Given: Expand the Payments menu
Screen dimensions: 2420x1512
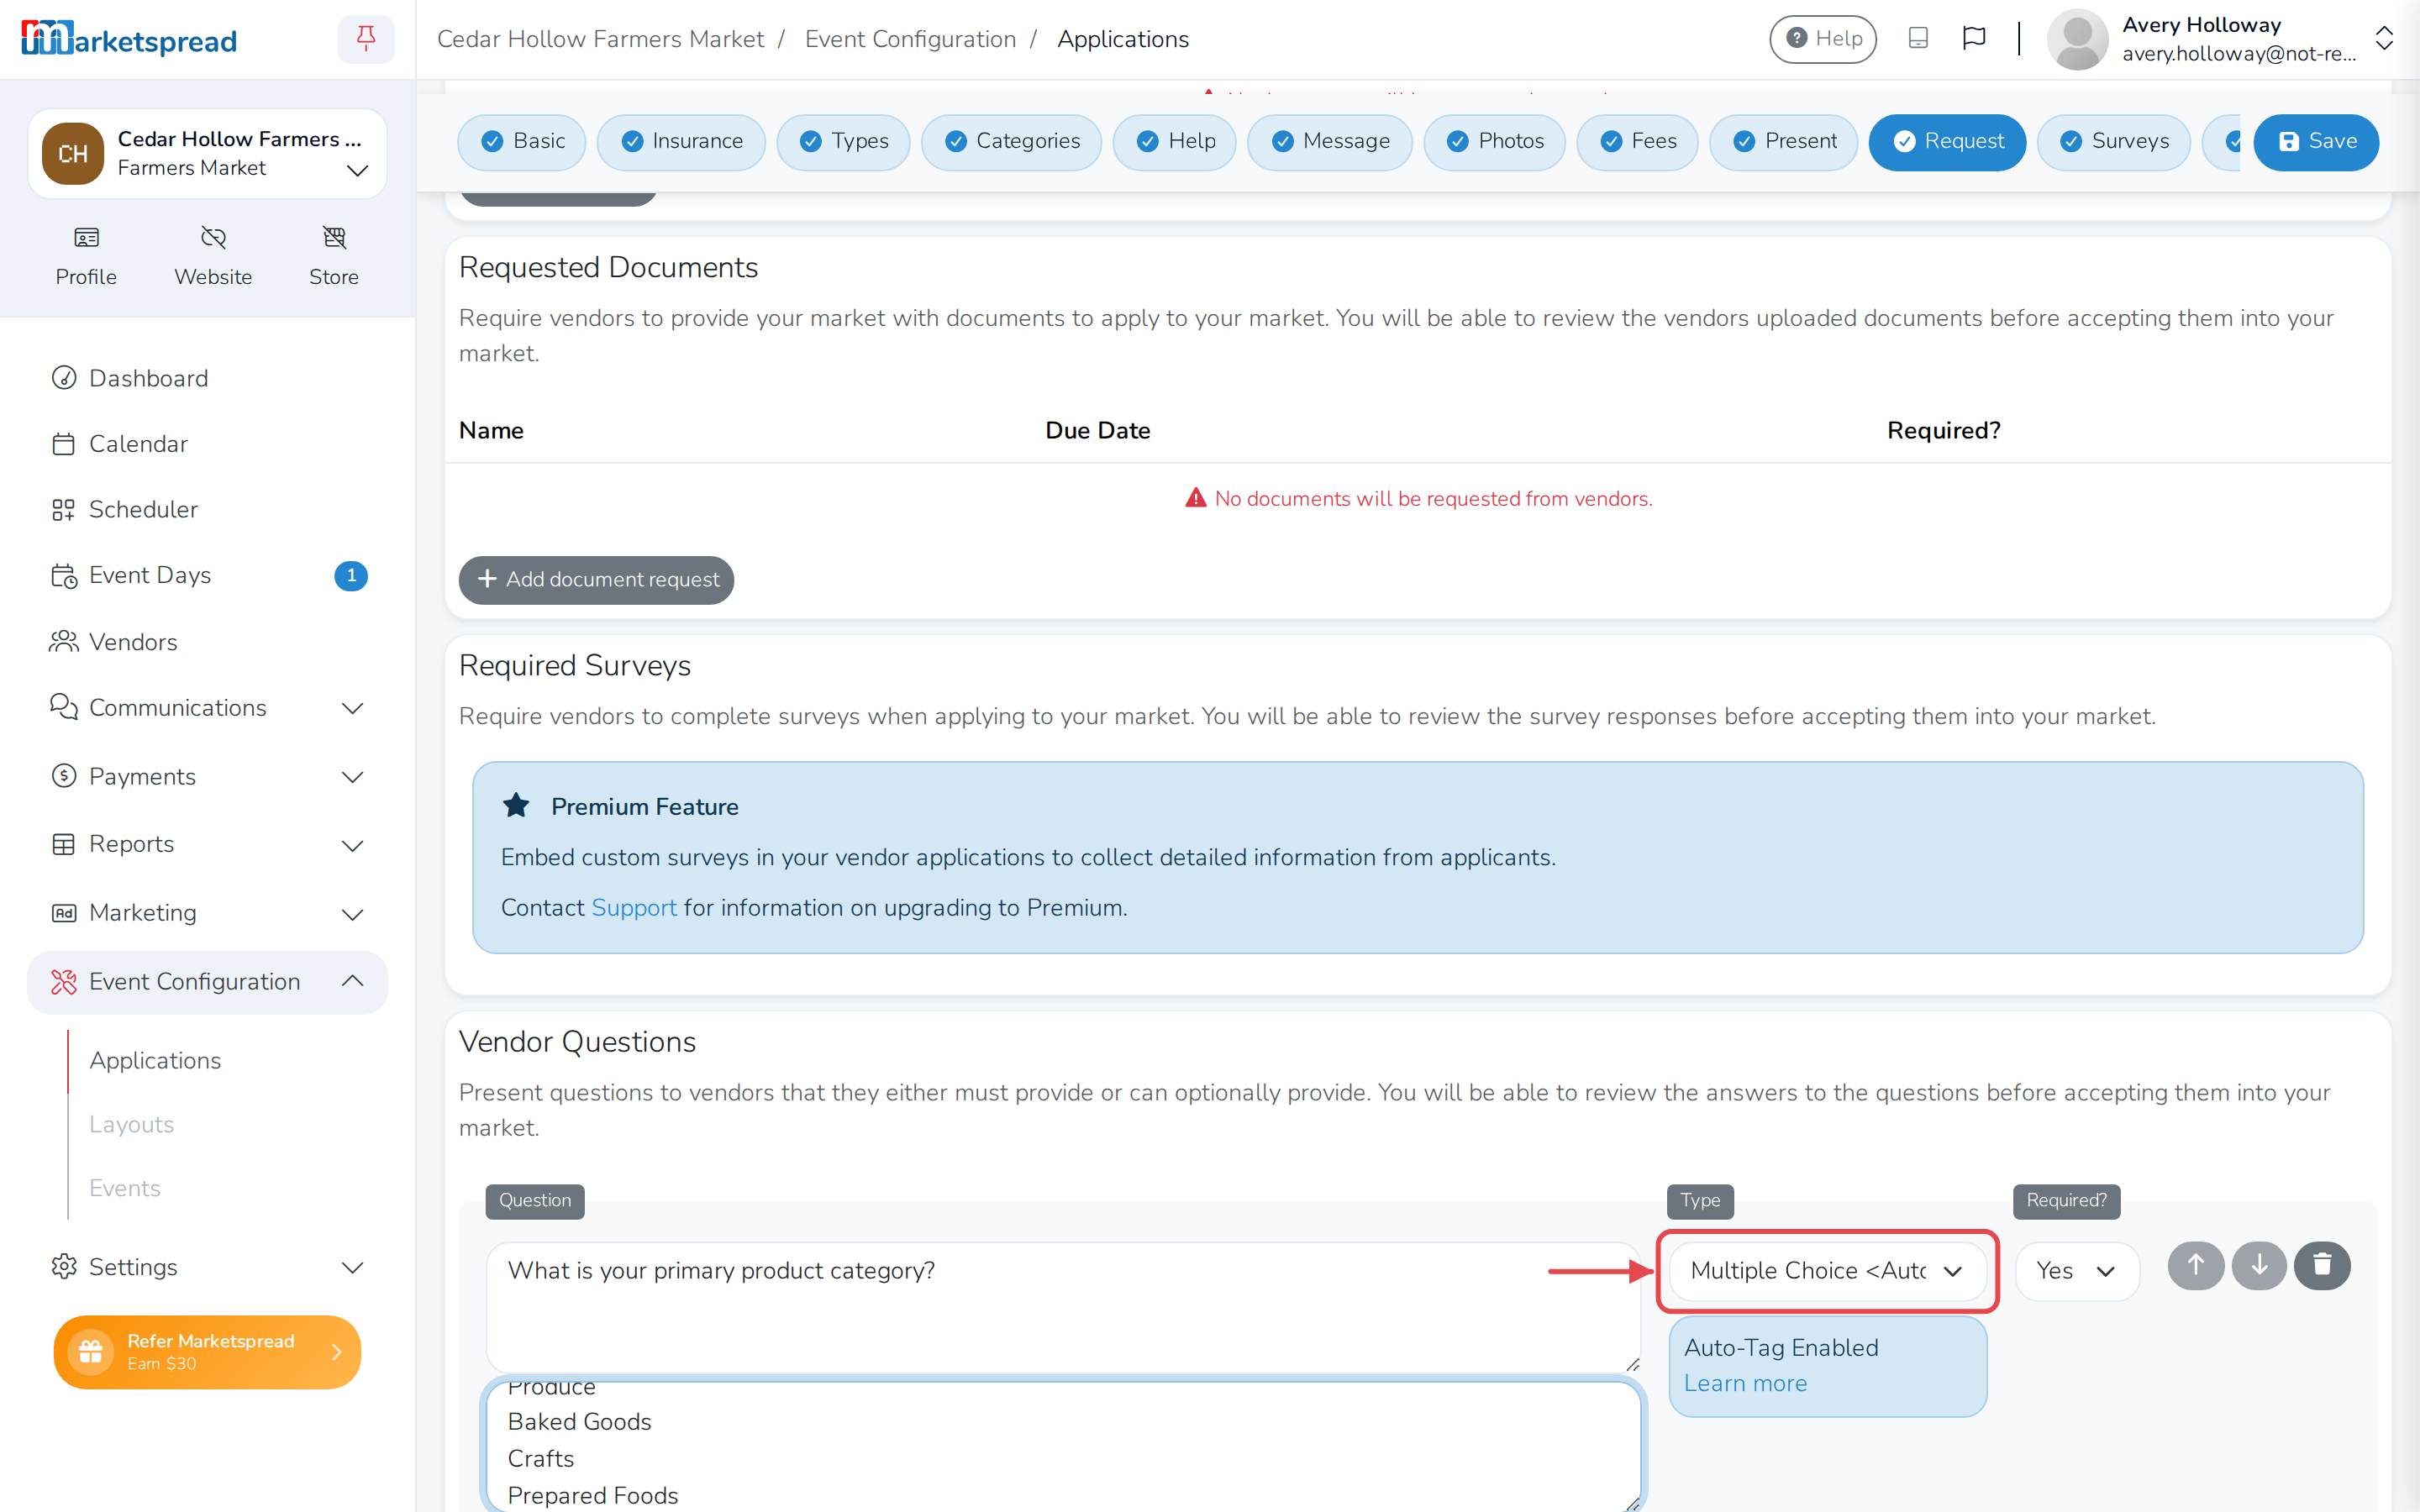Looking at the screenshot, I should point(207,777).
